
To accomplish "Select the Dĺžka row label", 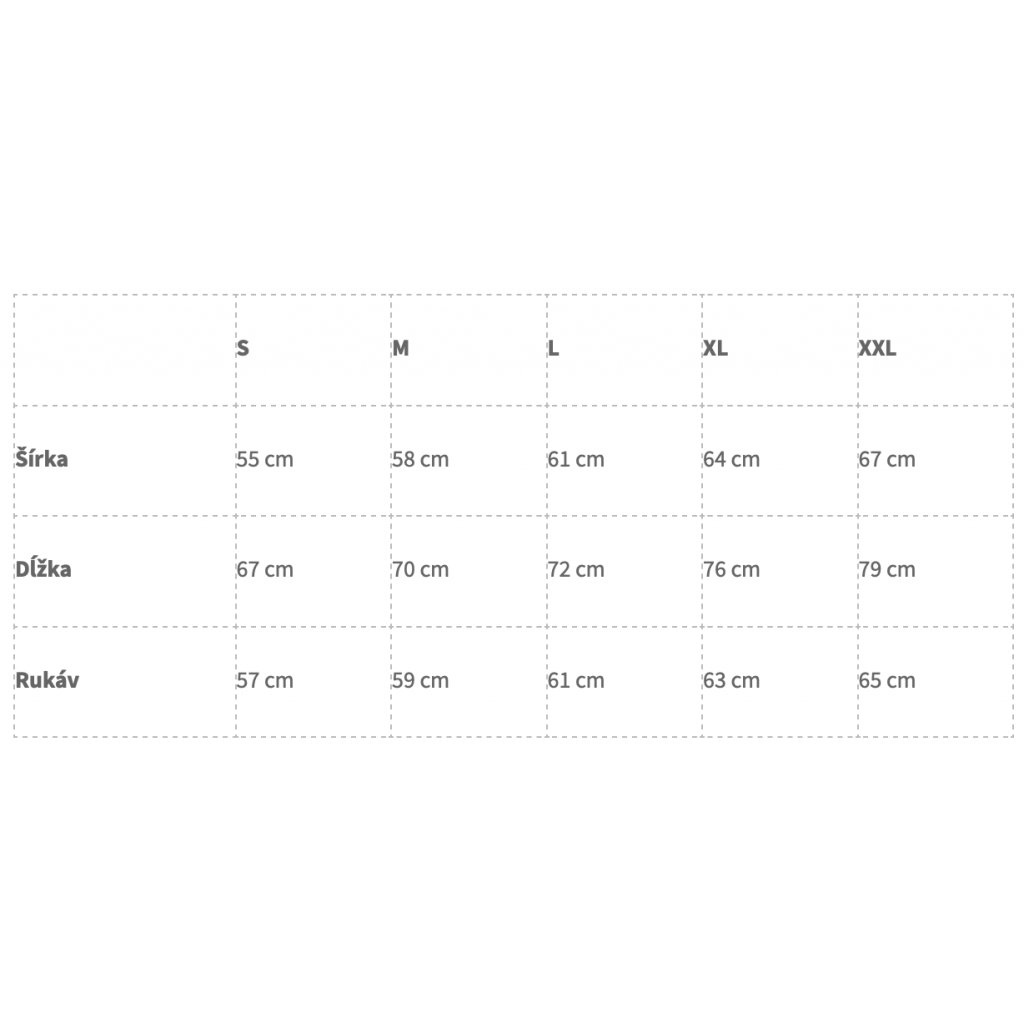I will 43,569.
